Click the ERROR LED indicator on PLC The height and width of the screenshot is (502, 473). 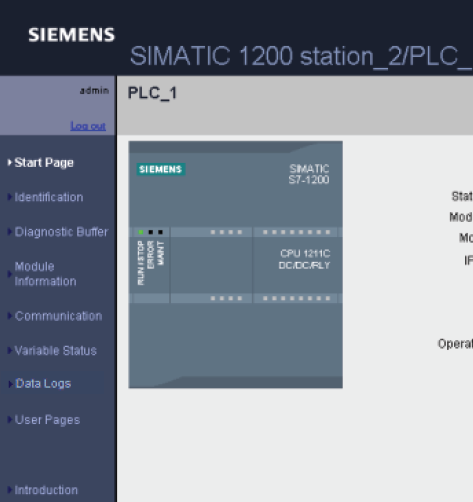[151, 232]
